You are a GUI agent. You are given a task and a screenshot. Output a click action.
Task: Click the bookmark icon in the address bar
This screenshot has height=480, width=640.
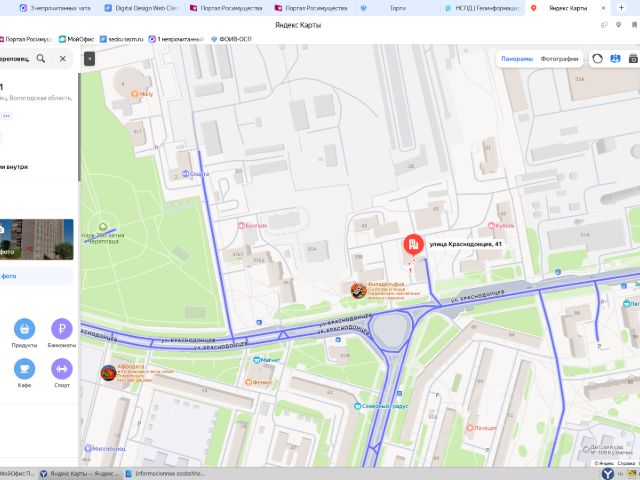[635, 25]
